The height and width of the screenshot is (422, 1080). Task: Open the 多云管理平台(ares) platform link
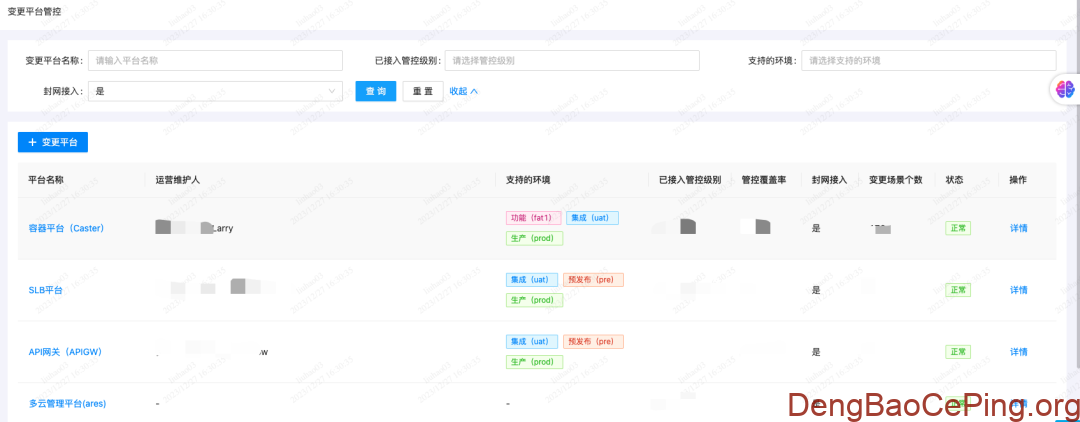(68, 403)
